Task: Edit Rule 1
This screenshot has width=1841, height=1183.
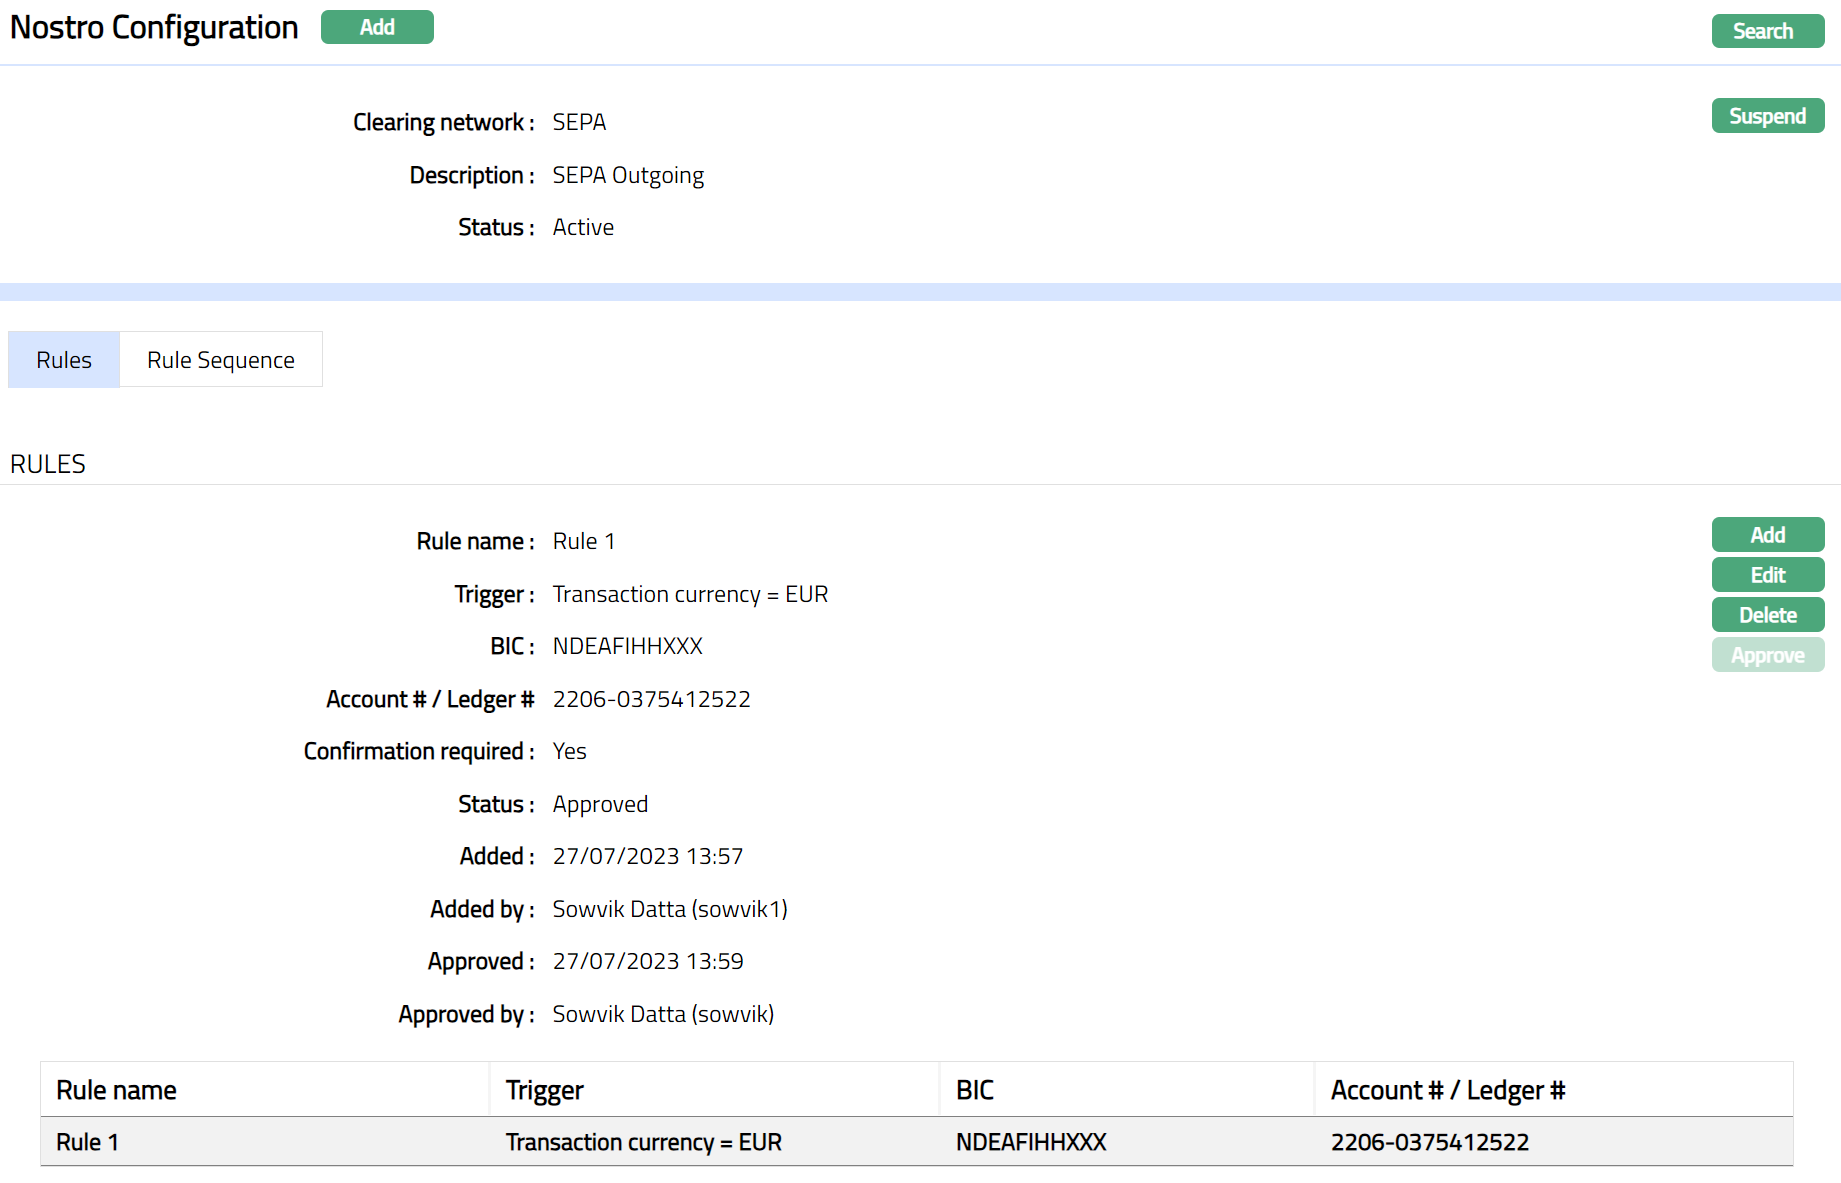Action: [x=1767, y=575]
